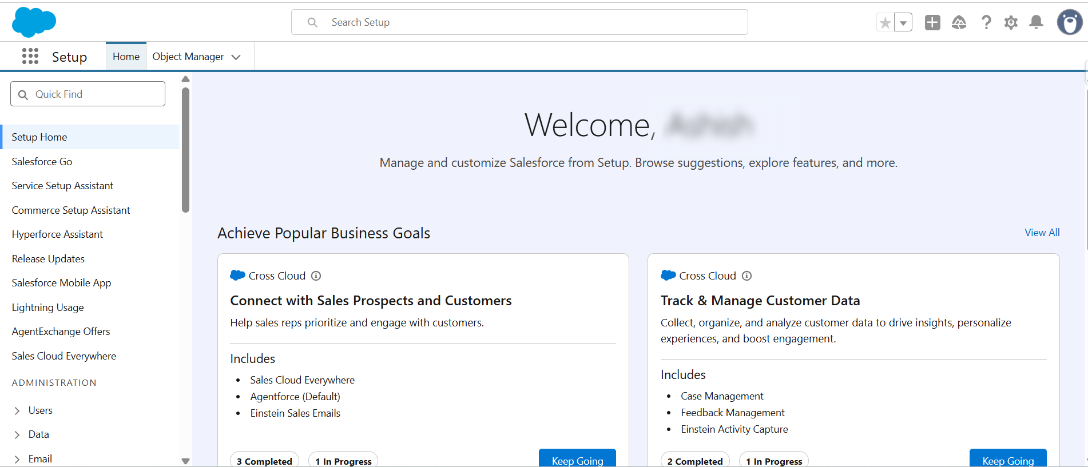Click the Salesforce cloud logo
1088x467 pixels.
(x=34, y=22)
